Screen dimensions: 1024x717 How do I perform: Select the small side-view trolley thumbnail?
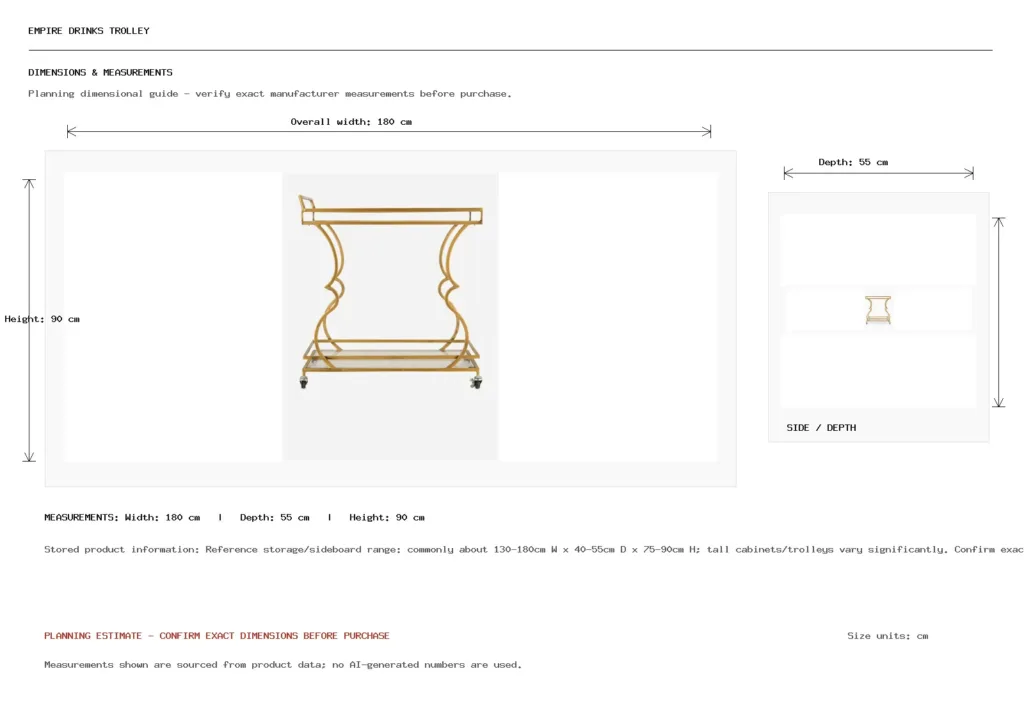coord(878,310)
